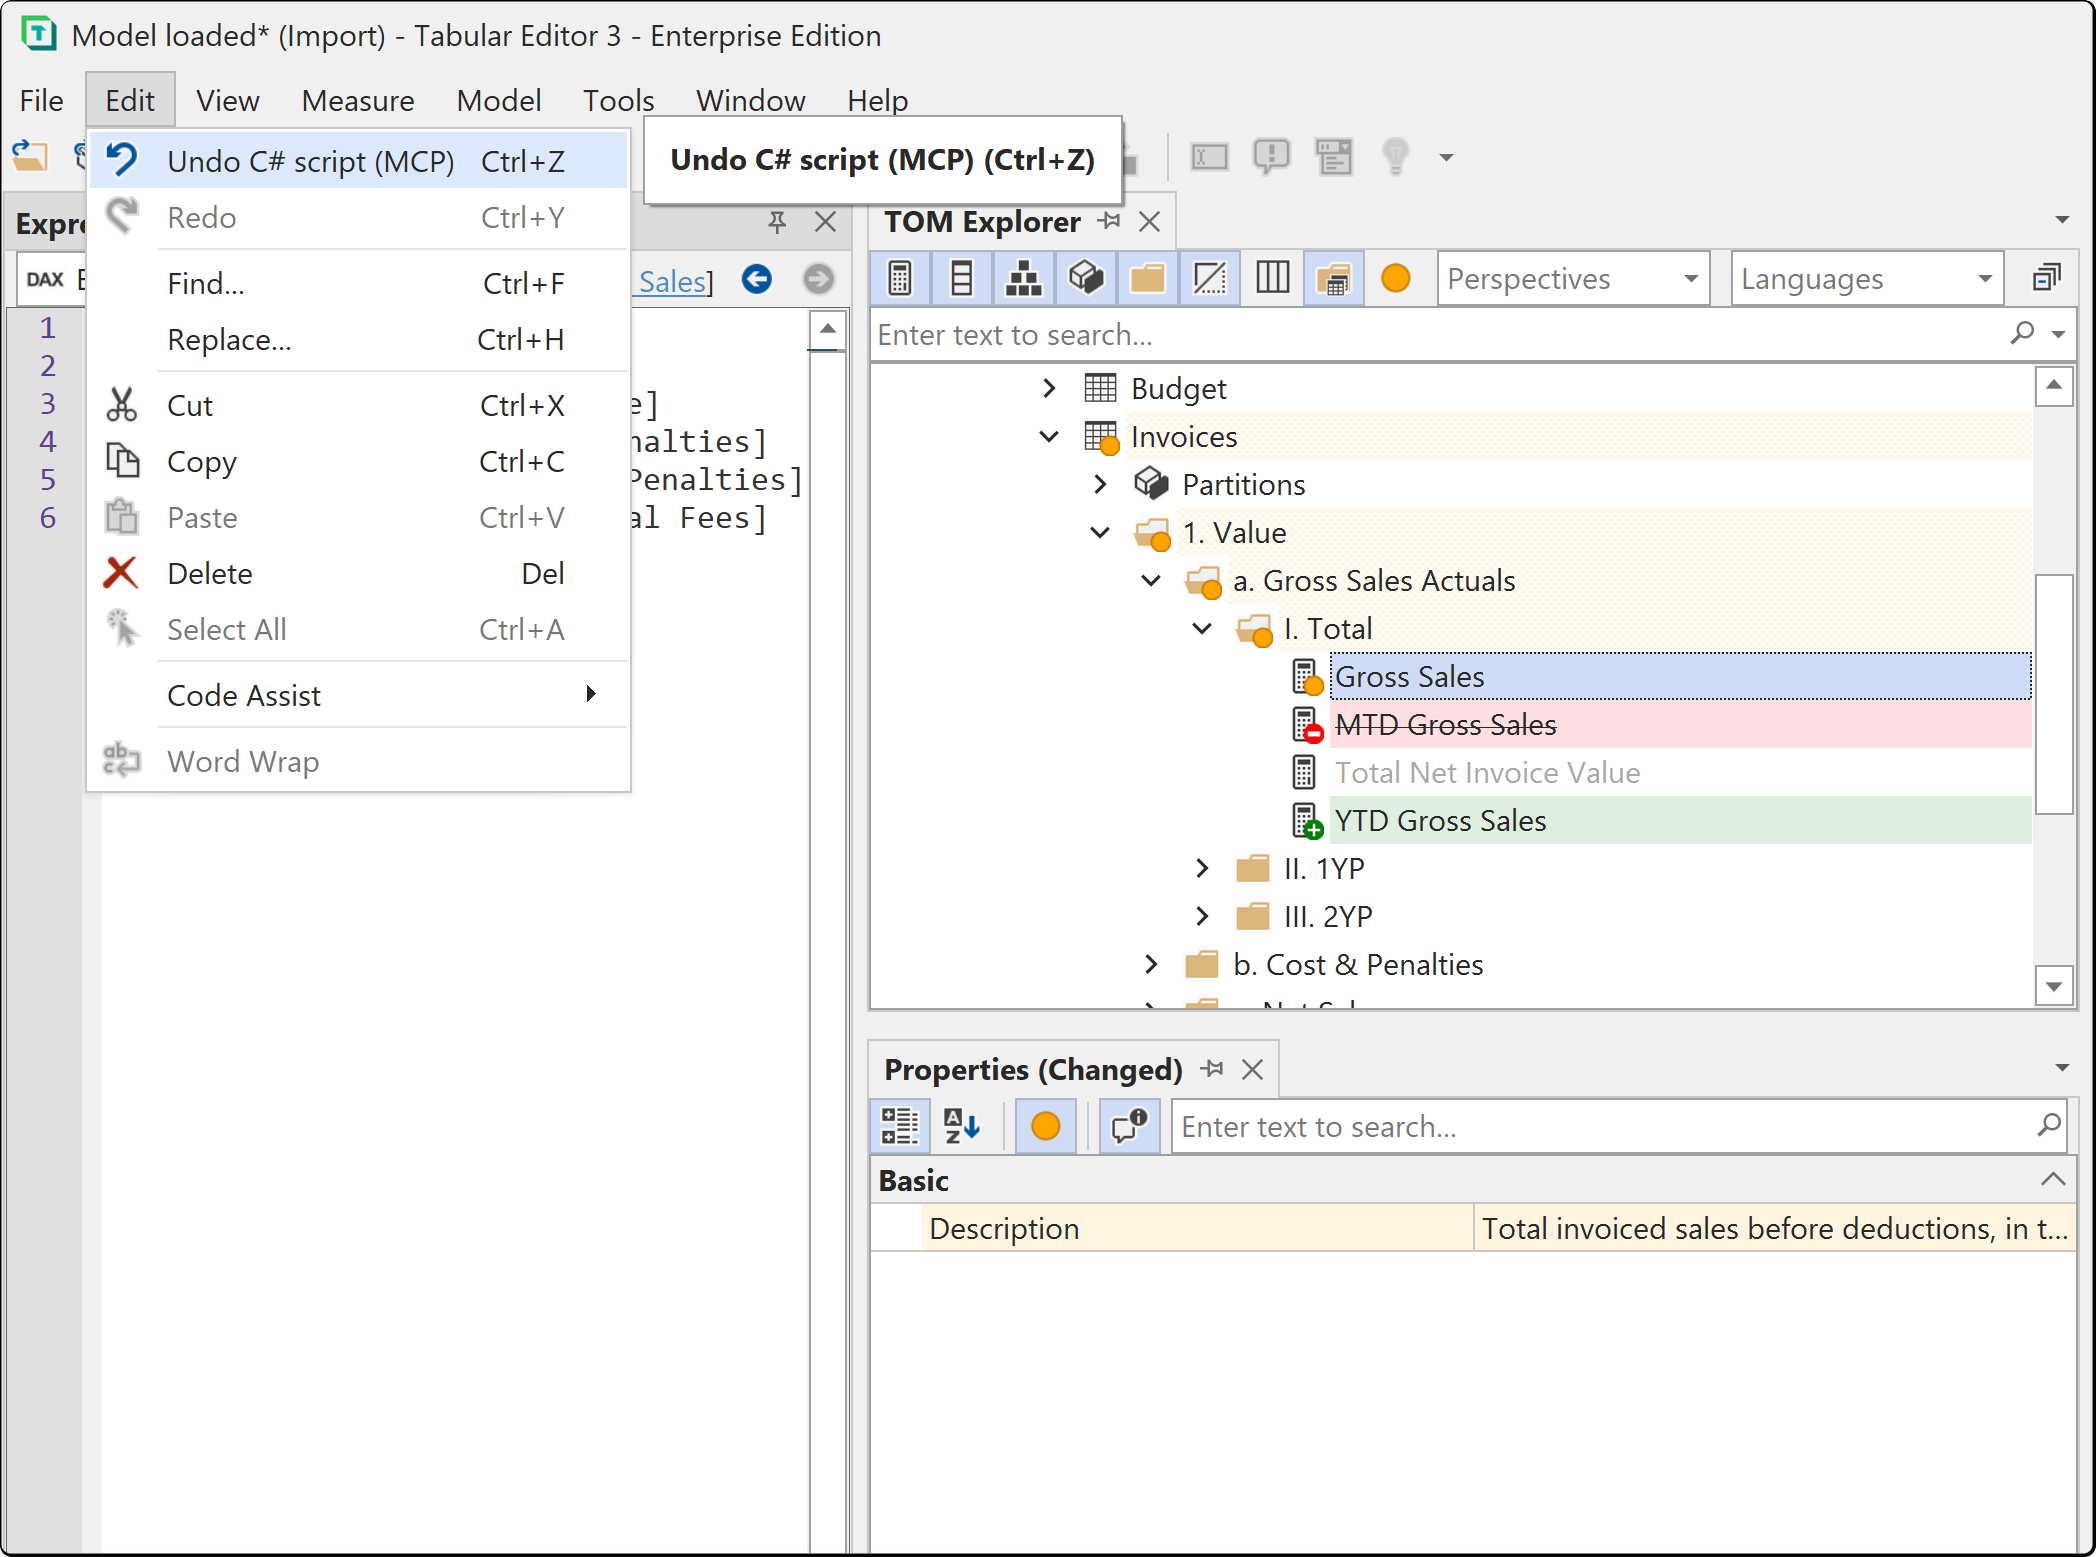Open the Measure menu
Screen dimensions: 2096x1557
358,100
